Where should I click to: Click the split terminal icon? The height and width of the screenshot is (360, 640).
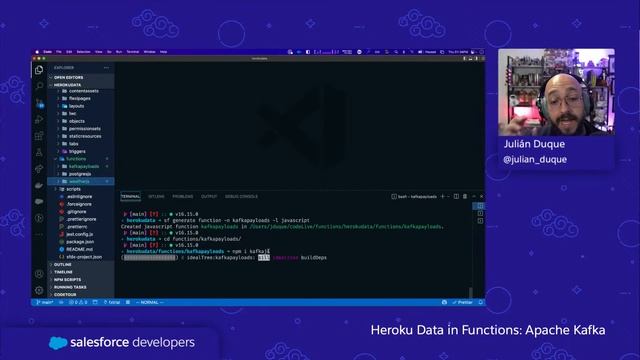[x=456, y=196]
